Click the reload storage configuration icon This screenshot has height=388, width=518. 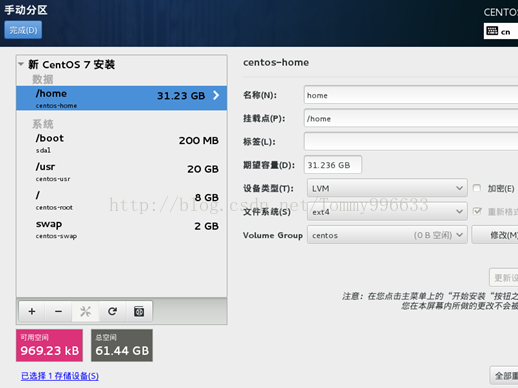coord(112,311)
